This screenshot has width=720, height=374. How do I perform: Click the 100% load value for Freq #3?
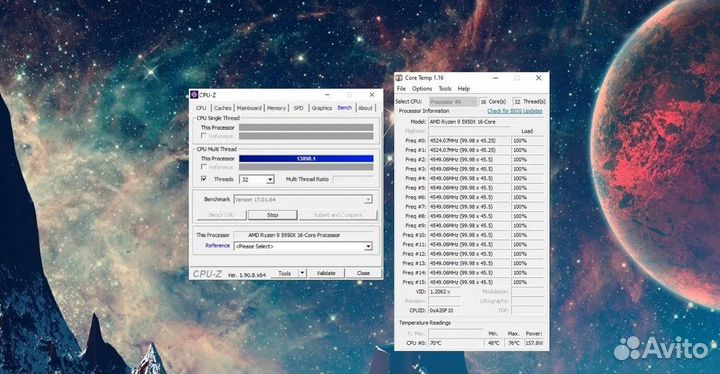coord(528,169)
